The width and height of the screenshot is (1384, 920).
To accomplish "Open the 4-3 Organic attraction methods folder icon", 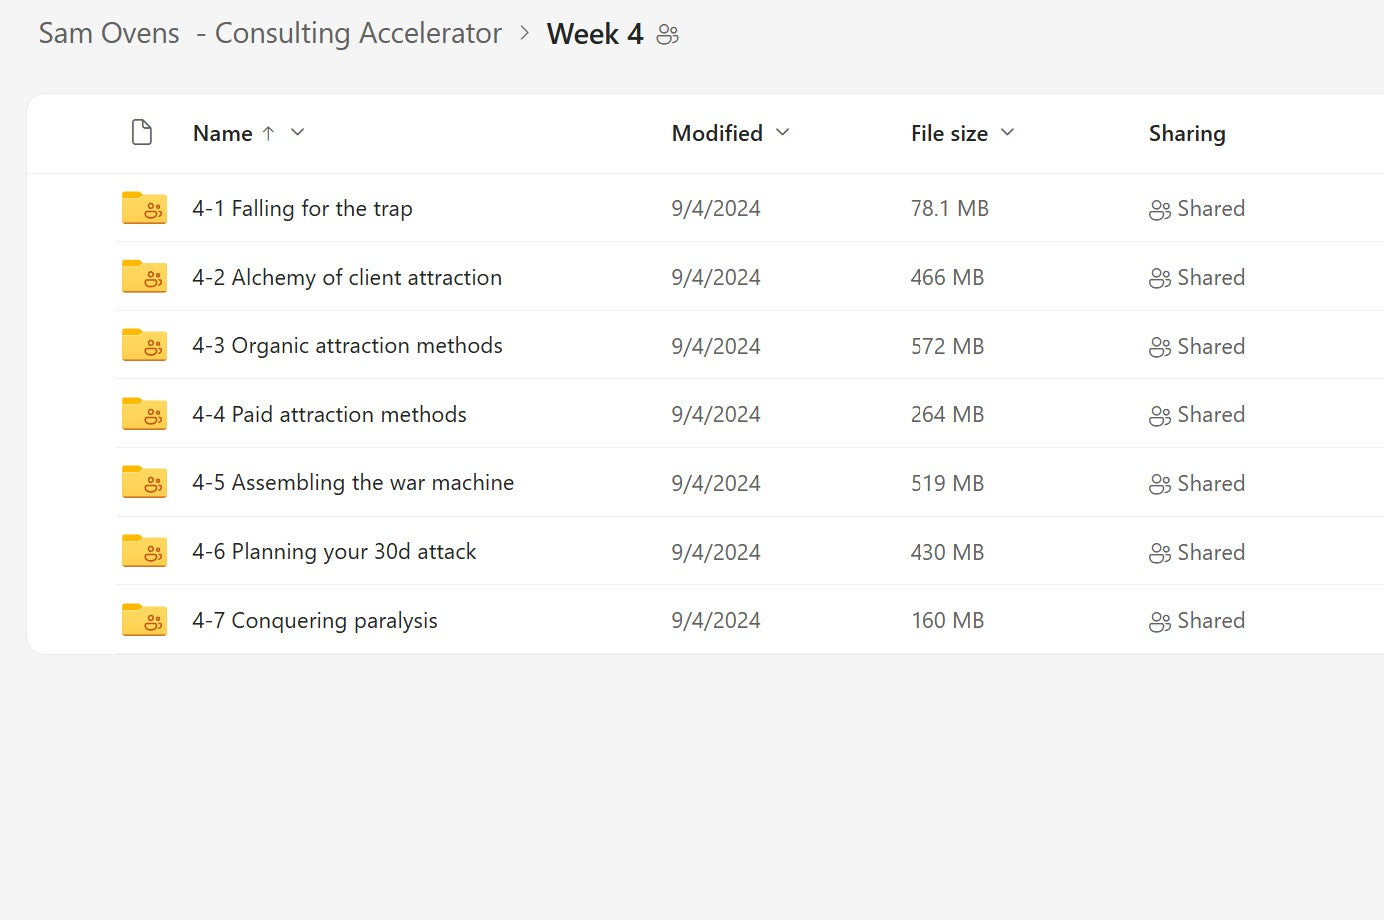I will [x=144, y=345].
